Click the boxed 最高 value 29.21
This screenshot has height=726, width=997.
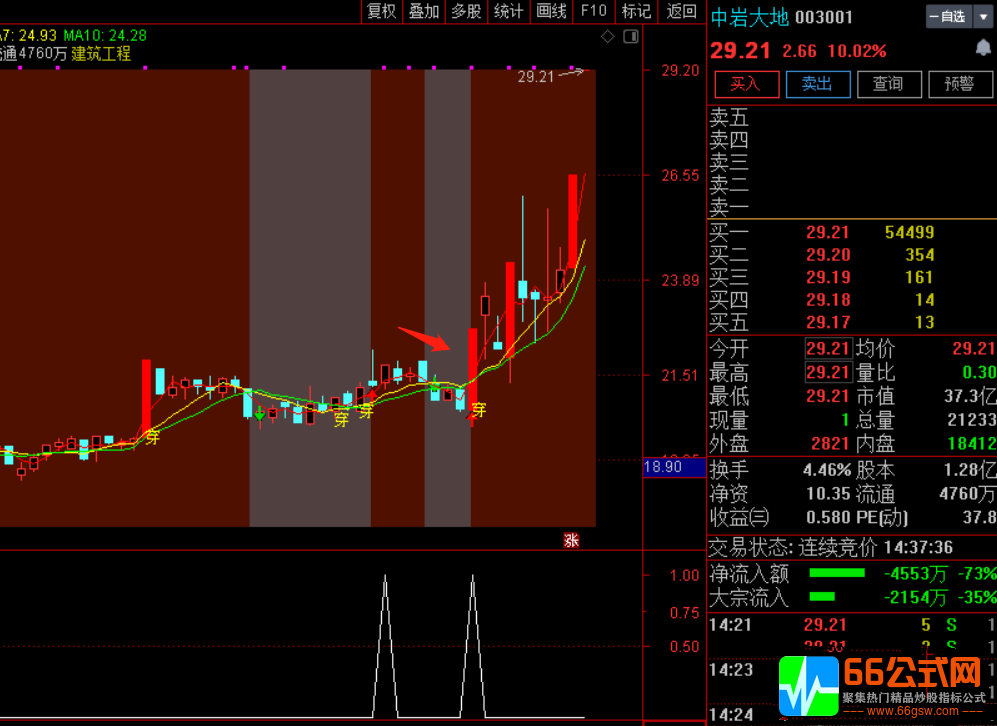(828, 372)
